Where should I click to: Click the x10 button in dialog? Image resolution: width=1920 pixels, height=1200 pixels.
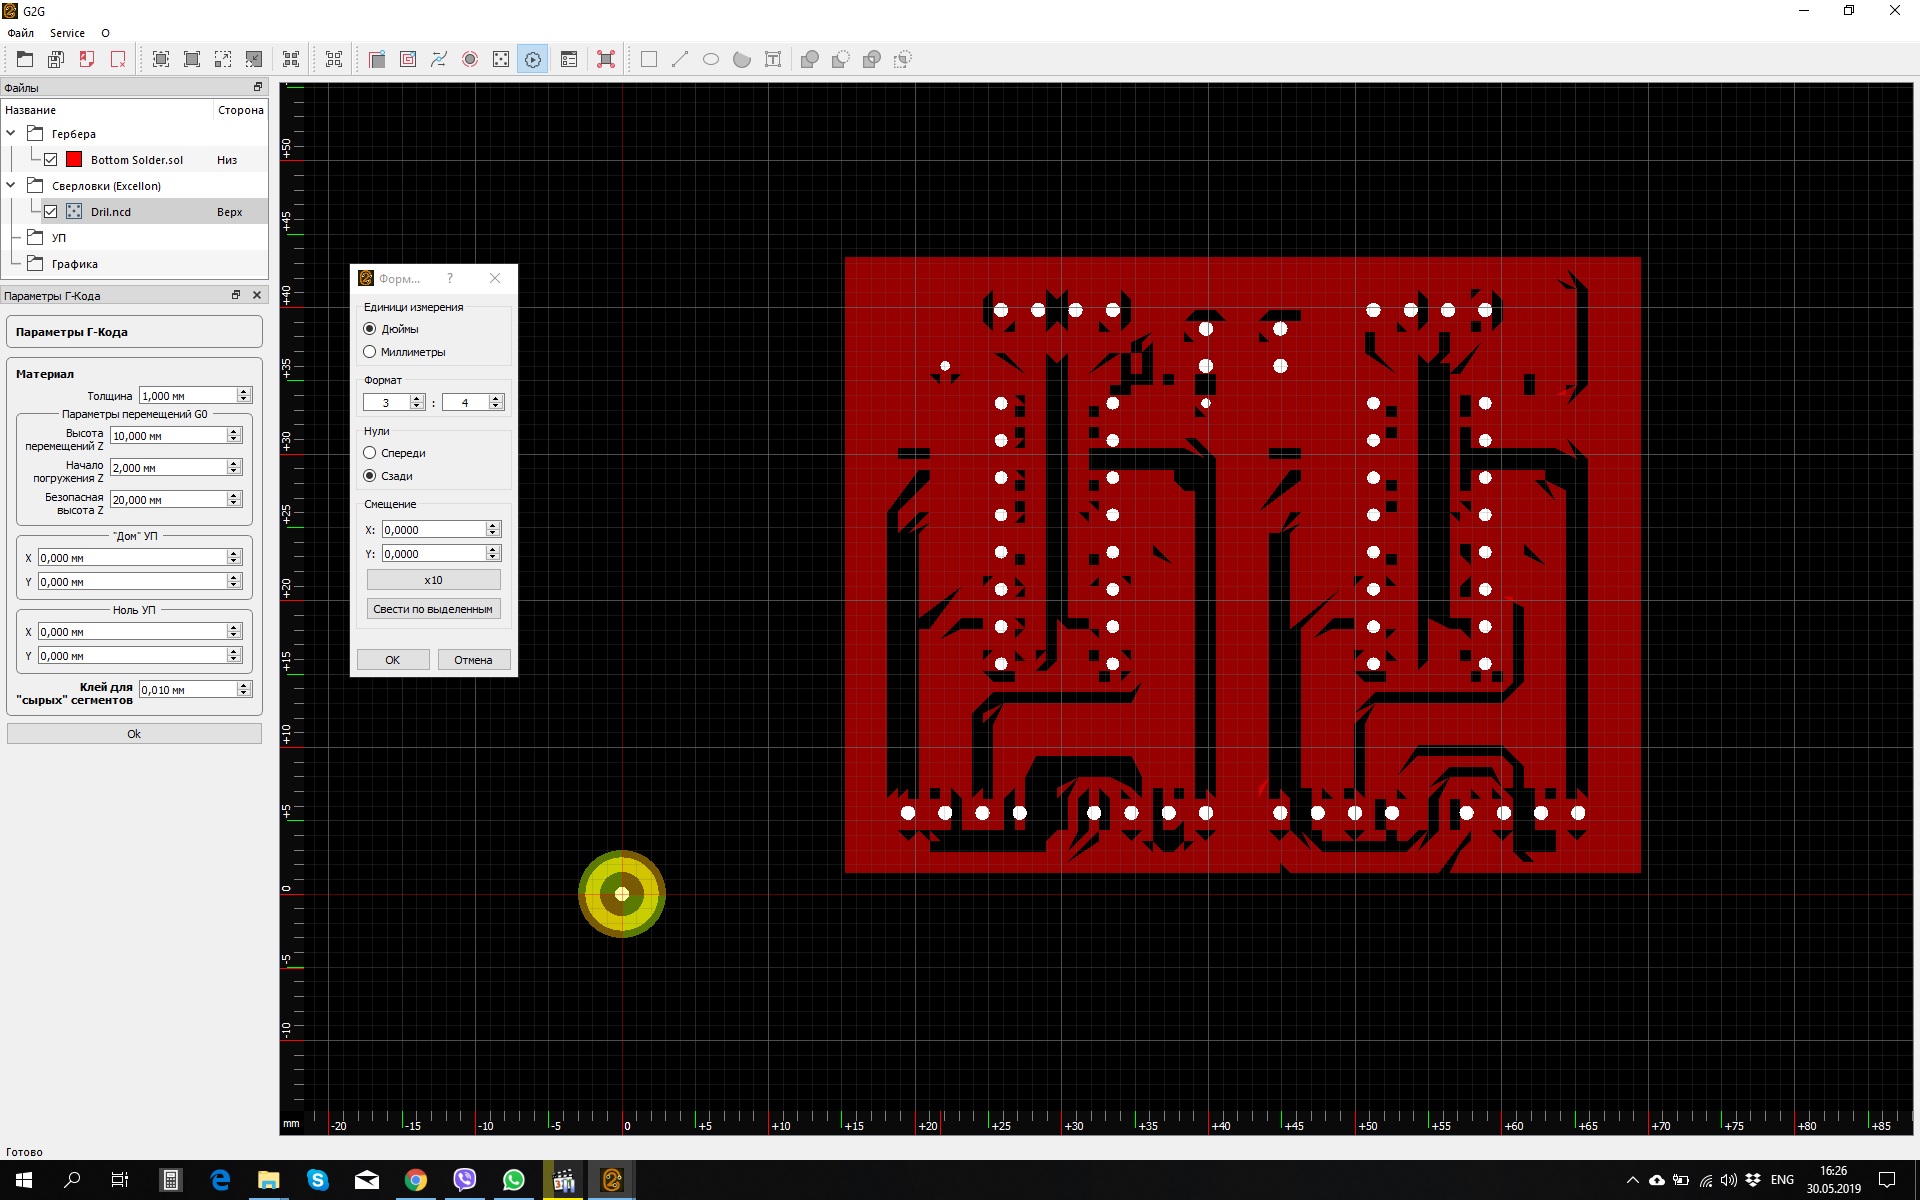click(x=433, y=580)
